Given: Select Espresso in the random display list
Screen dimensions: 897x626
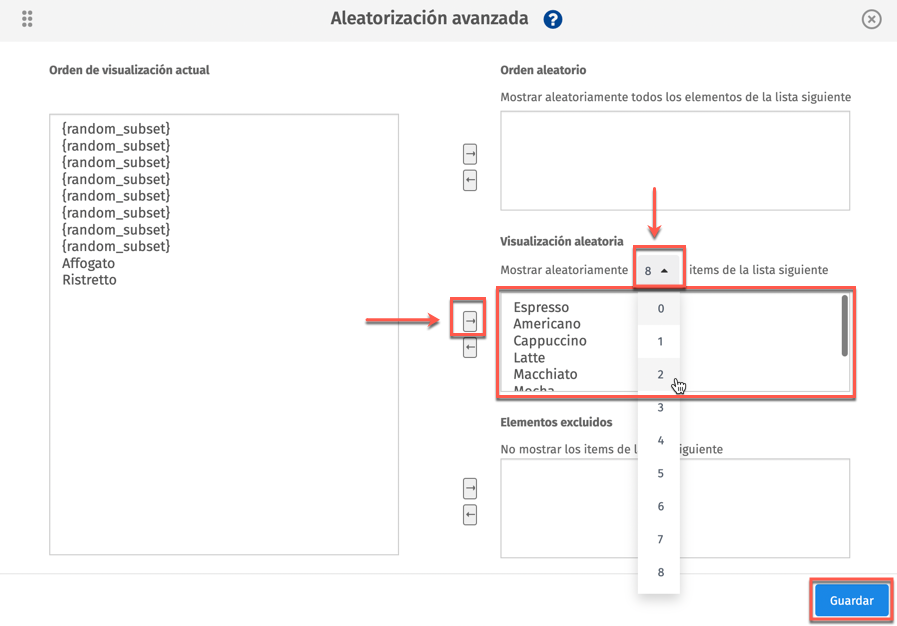Looking at the screenshot, I should point(541,307).
